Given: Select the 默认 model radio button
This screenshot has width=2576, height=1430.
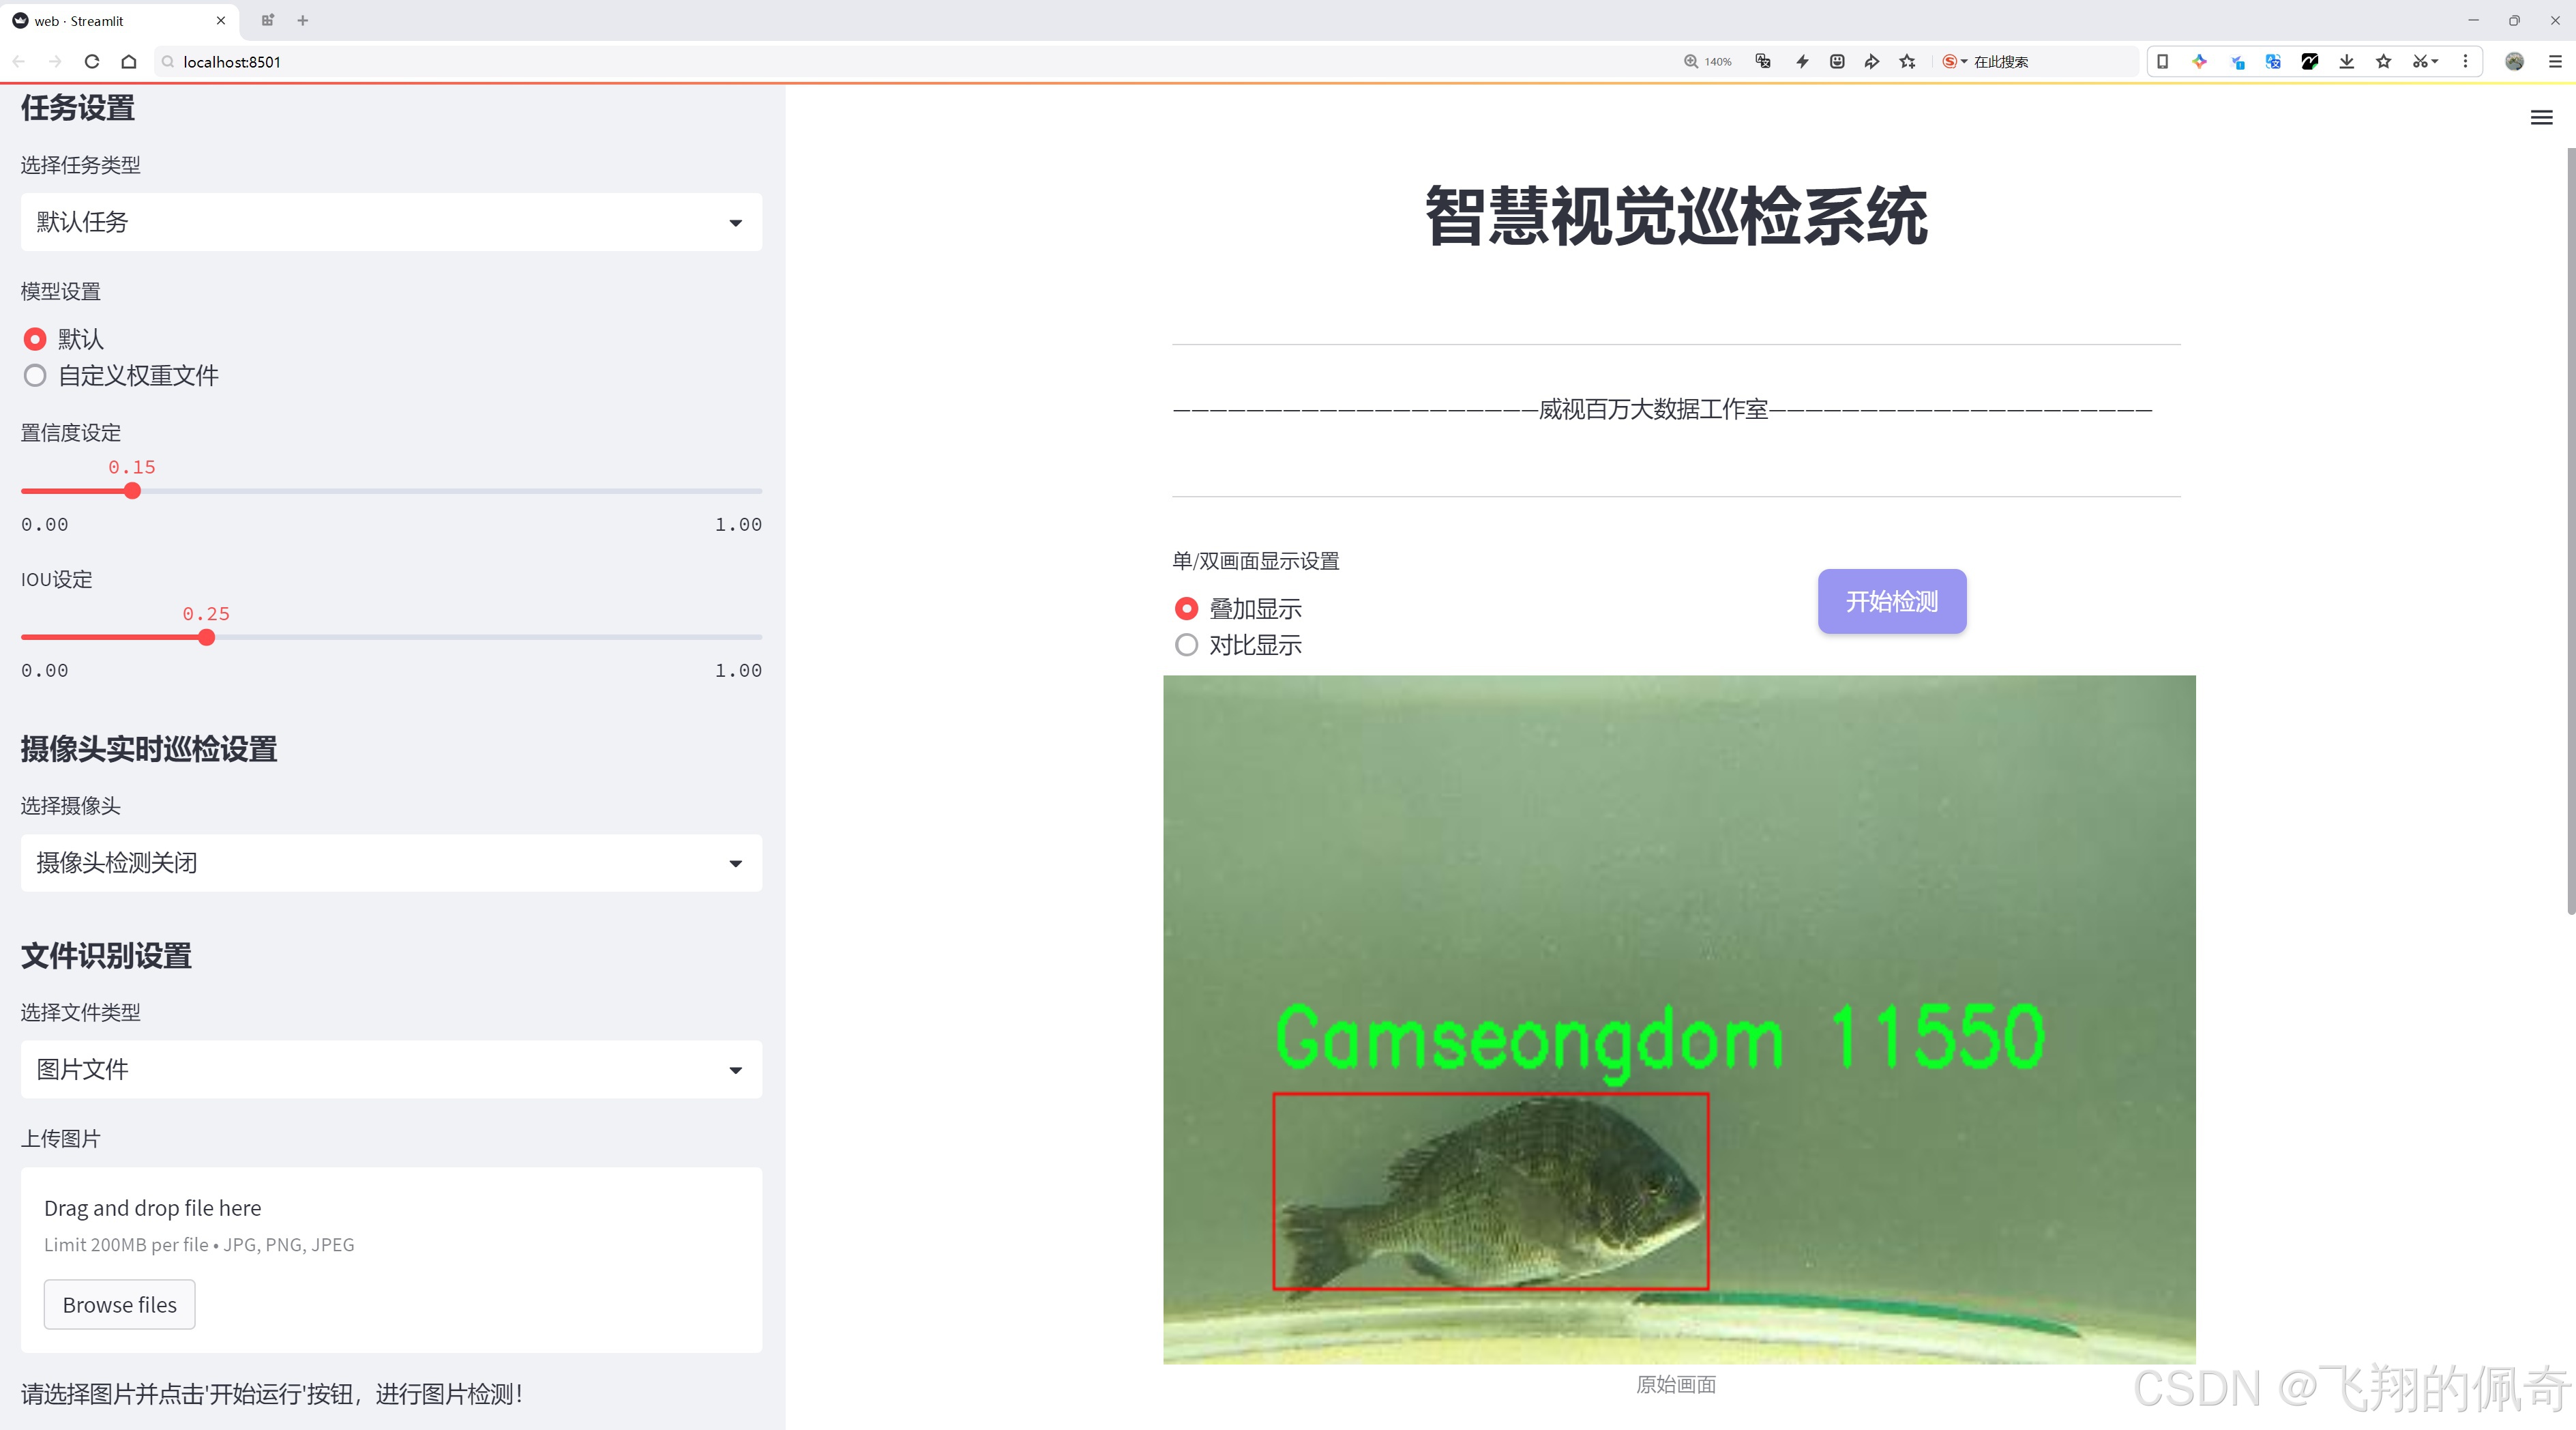Looking at the screenshot, I should [35, 339].
